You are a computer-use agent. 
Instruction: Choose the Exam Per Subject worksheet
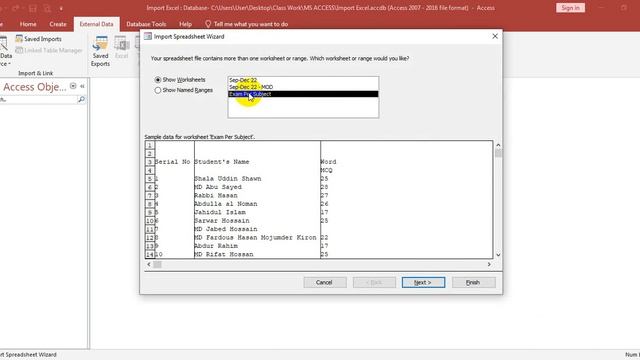tap(303, 94)
